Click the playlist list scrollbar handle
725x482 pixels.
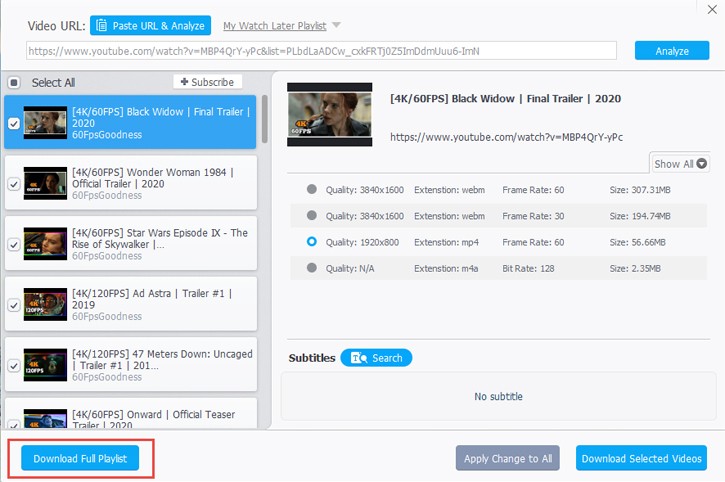point(264,119)
